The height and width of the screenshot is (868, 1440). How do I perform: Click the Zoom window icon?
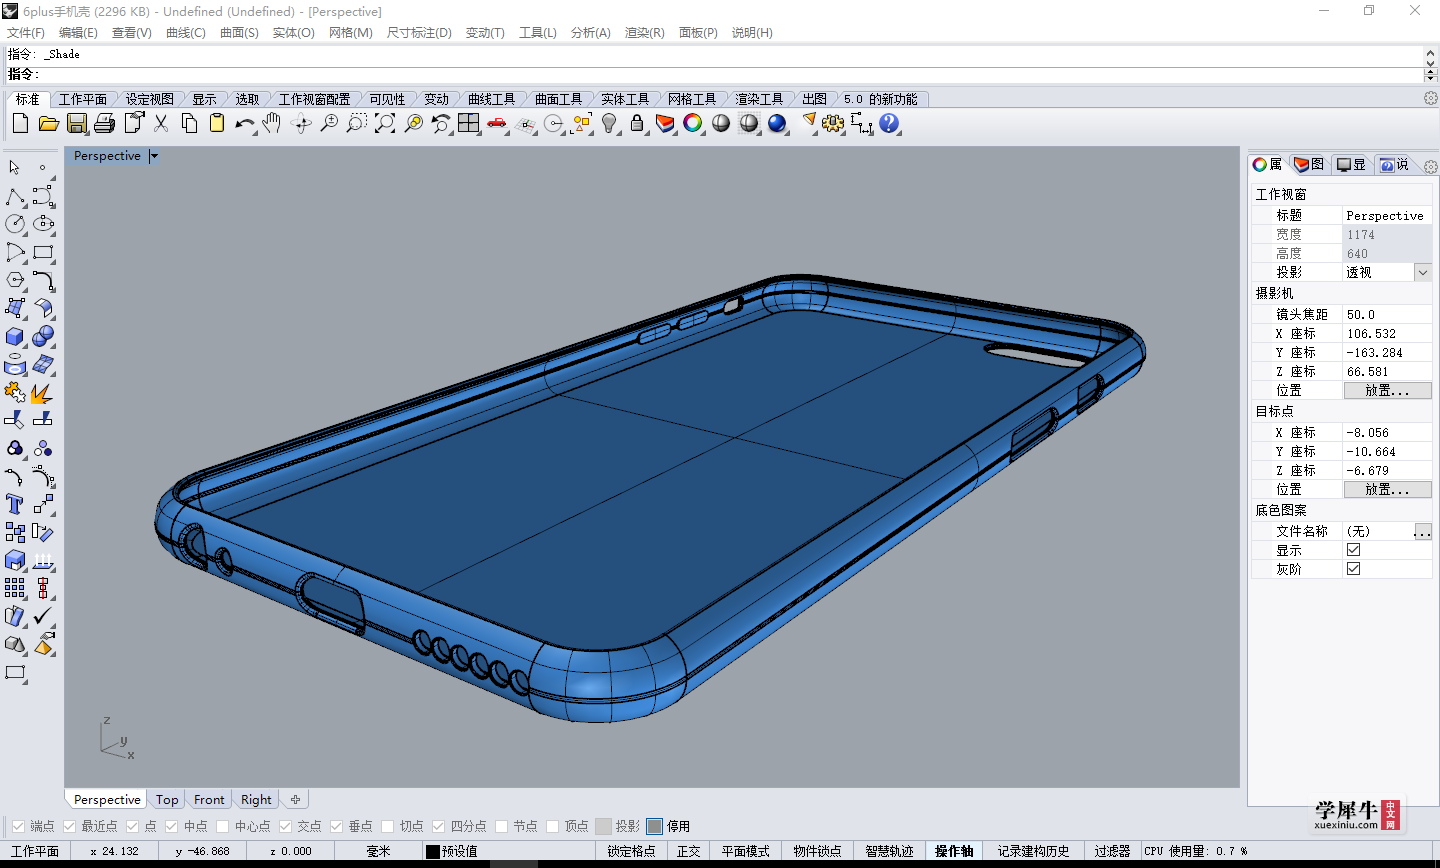357,123
